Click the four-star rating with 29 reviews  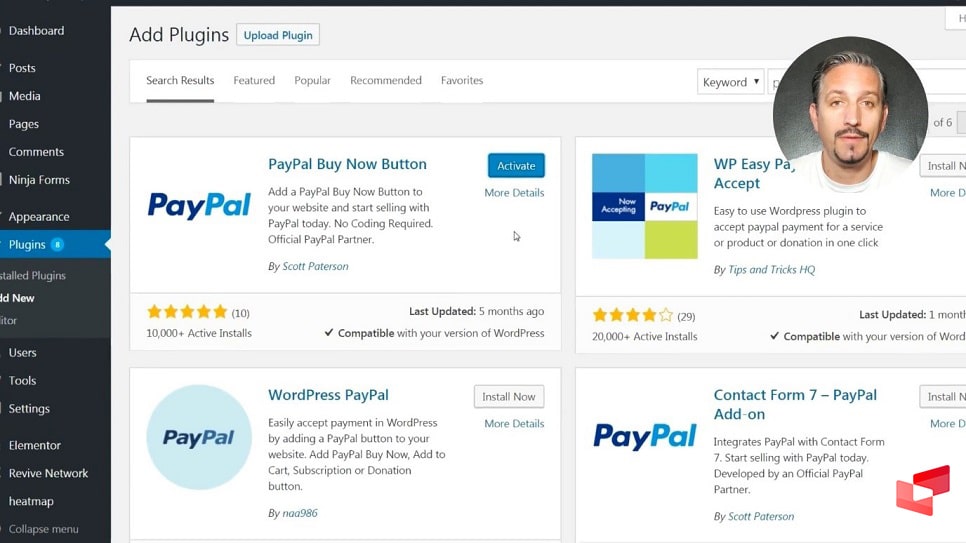click(x=633, y=316)
